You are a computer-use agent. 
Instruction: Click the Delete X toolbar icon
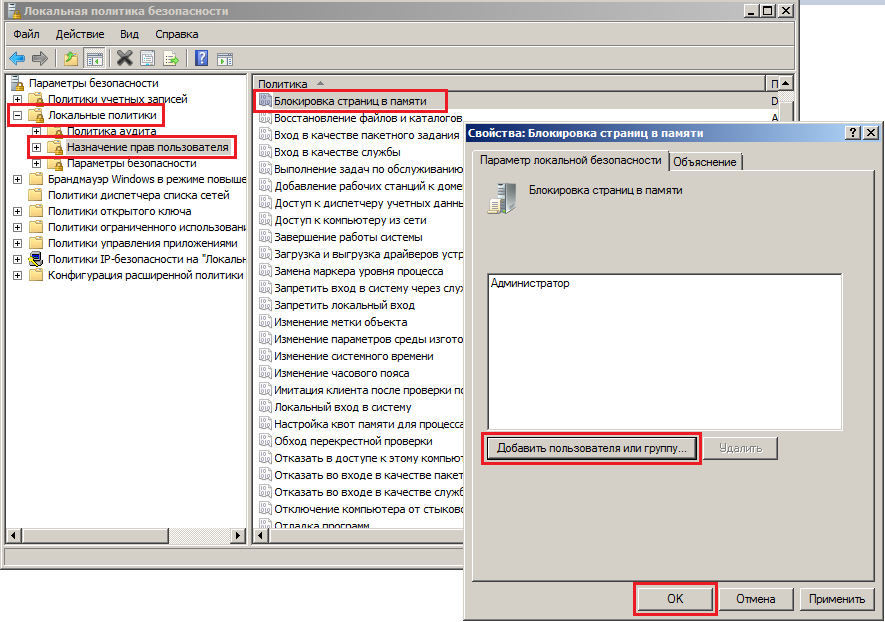(x=124, y=58)
